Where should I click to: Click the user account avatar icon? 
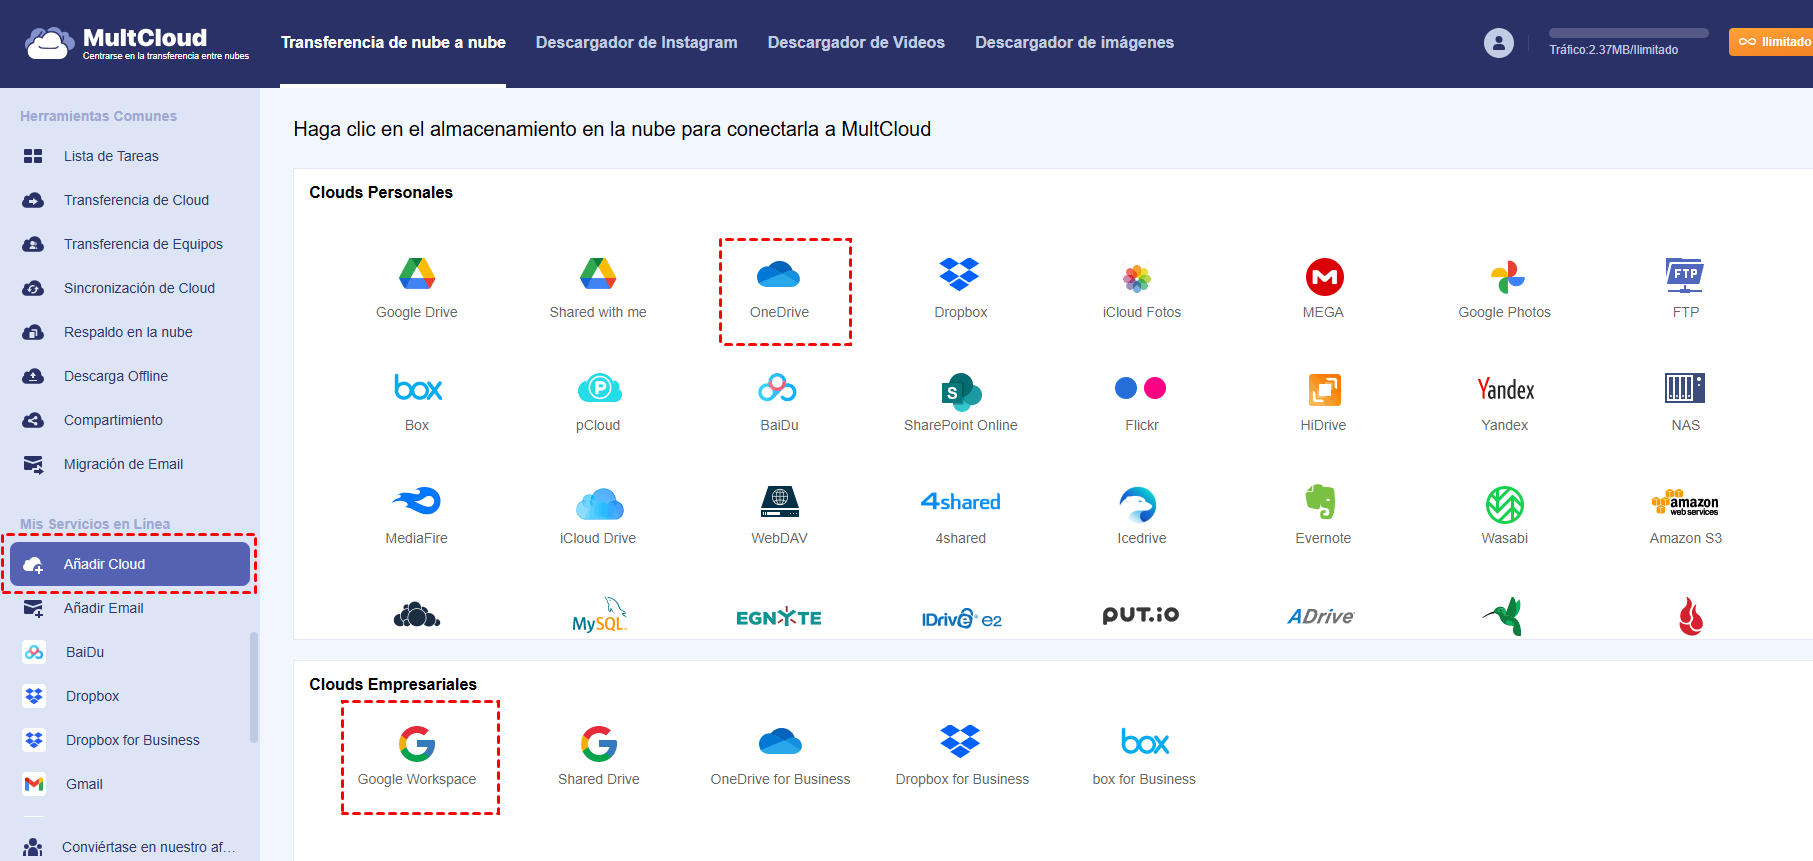1498,43
